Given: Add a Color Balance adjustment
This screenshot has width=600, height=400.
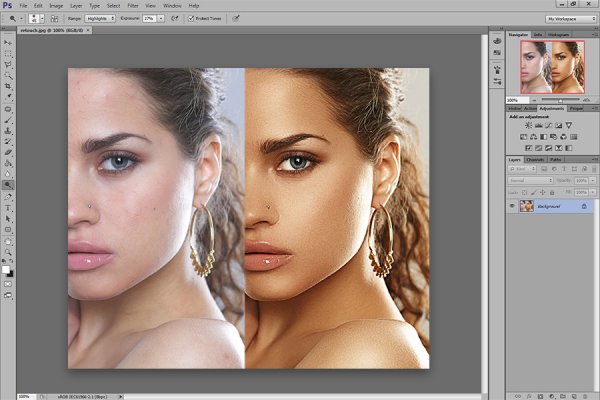Looking at the screenshot, I should [x=533, y=137].
